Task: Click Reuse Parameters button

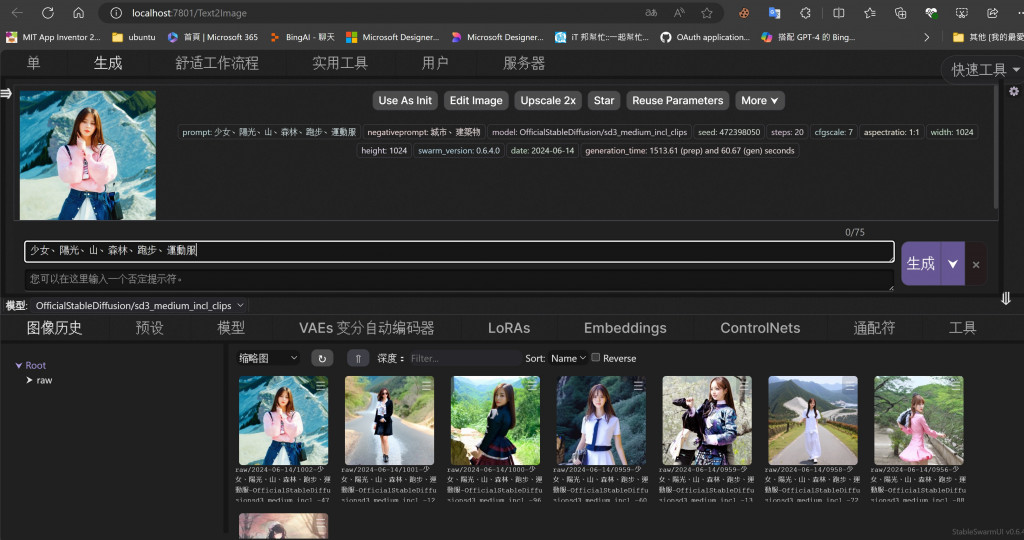Action: pos(677,101)
